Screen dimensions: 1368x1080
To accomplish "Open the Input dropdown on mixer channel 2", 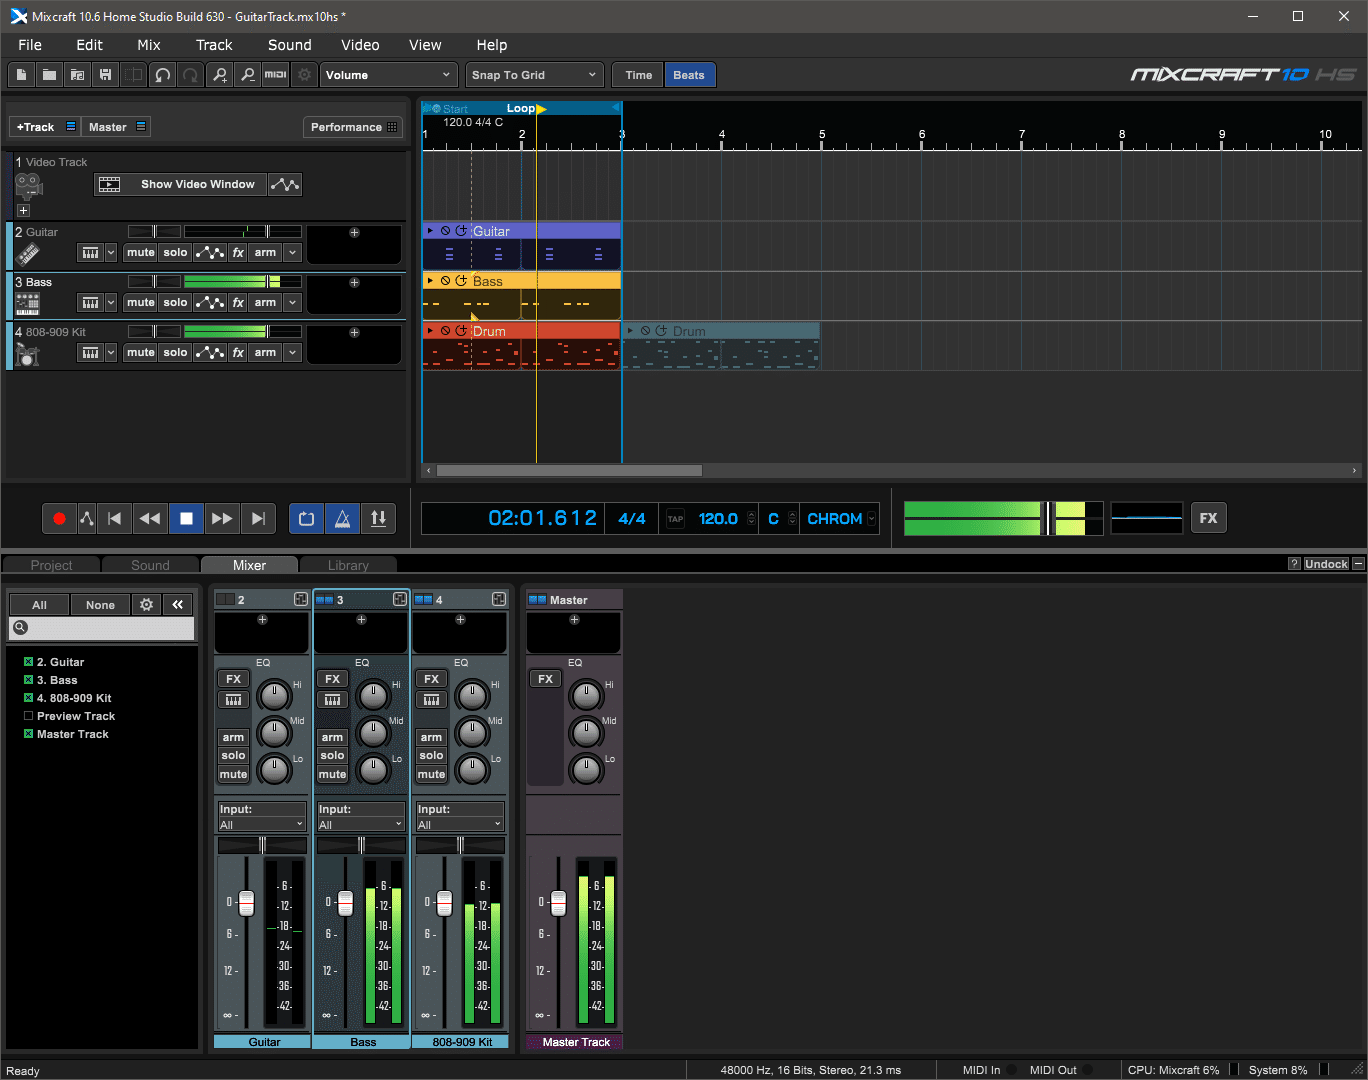I will [262, 825].
